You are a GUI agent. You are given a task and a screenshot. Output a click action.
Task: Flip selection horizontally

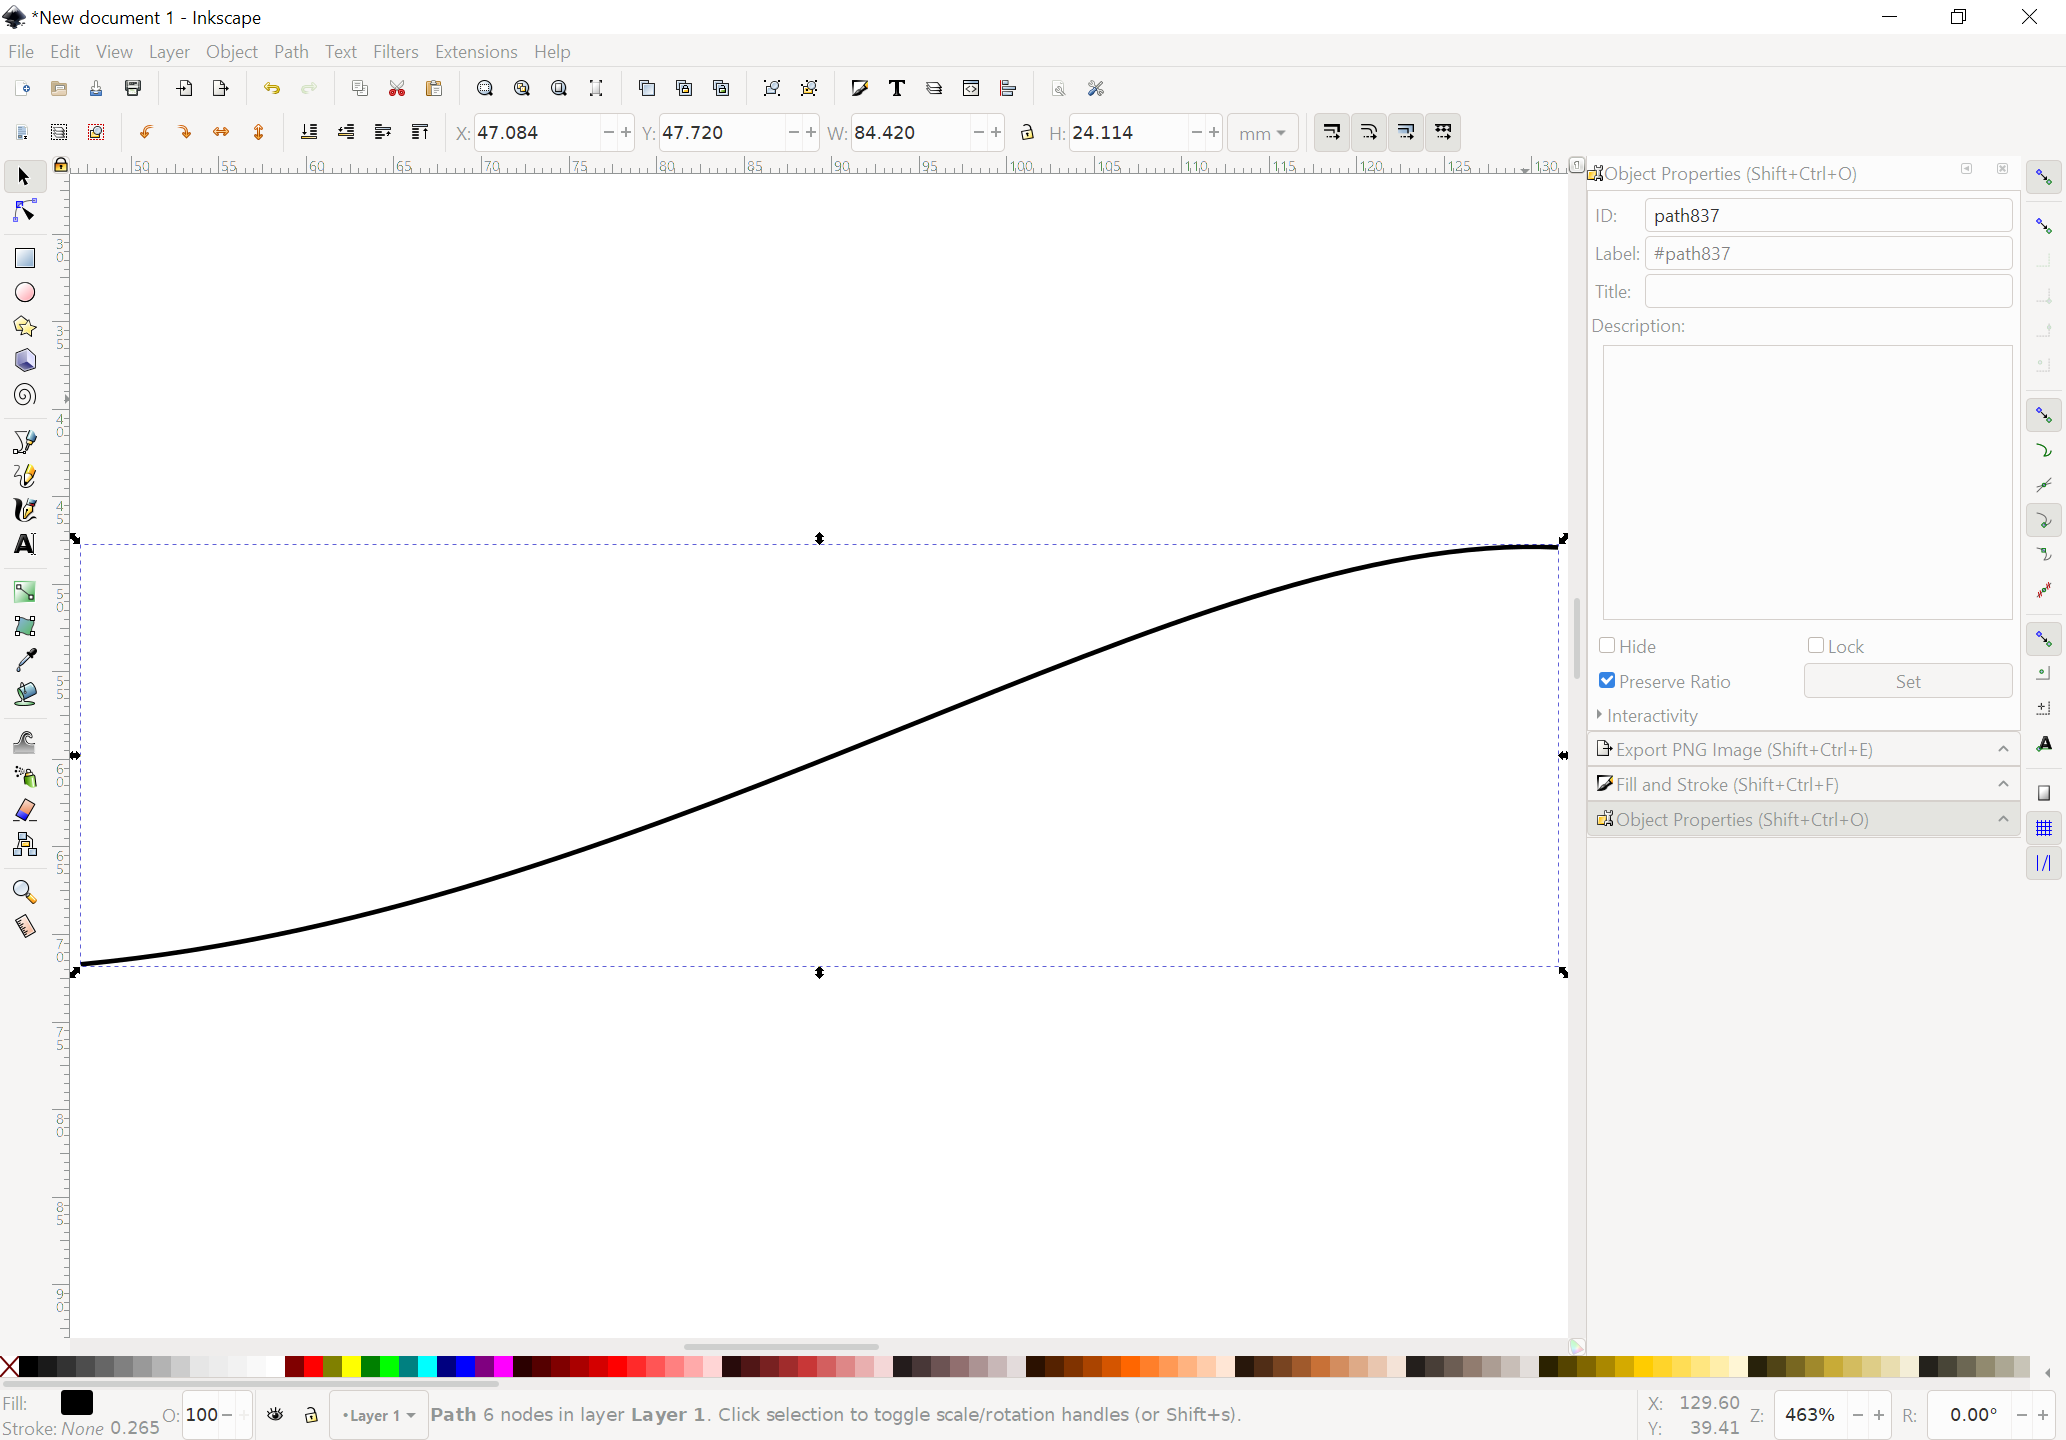point(221,132)
